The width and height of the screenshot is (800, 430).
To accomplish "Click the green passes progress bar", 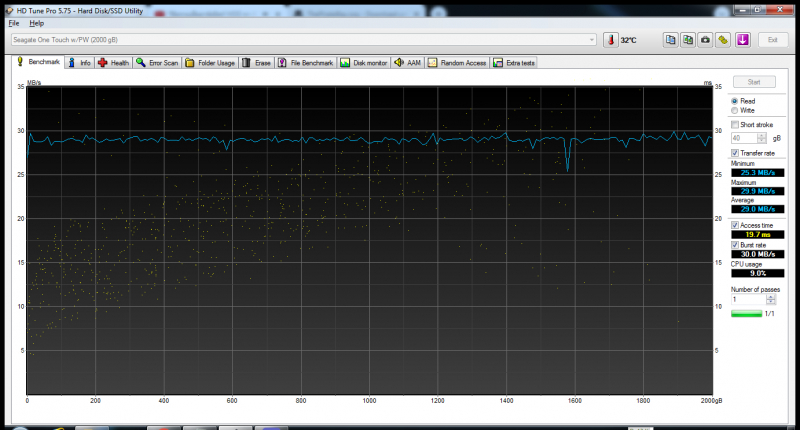I will coord(746,314).
